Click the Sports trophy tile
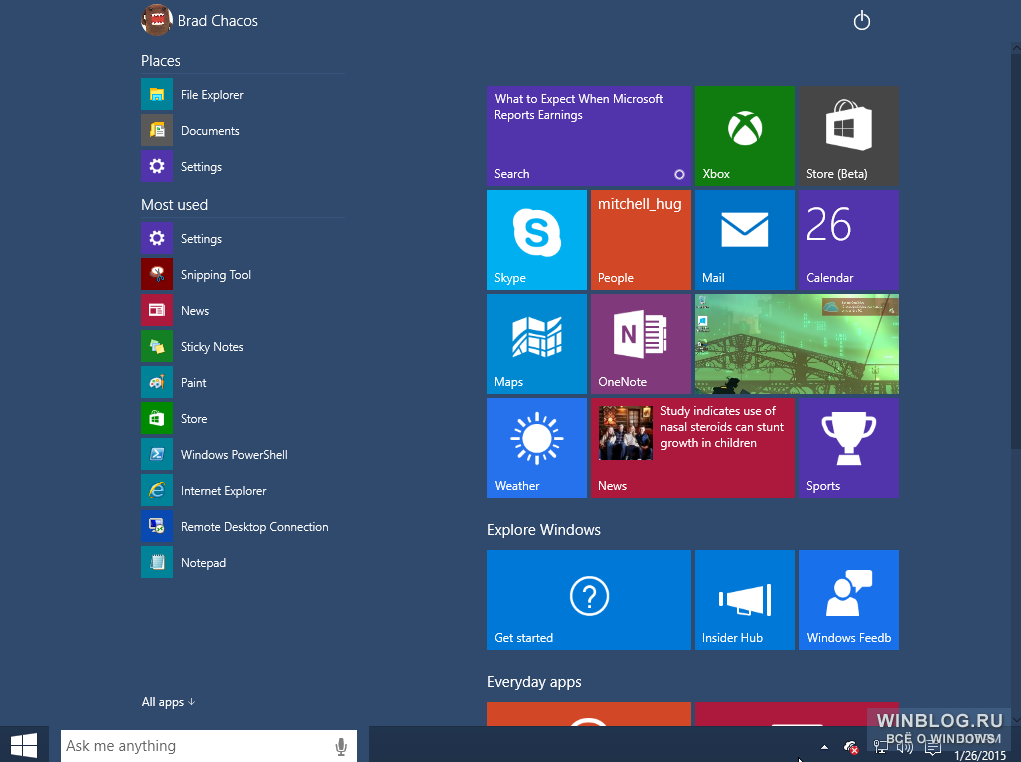This screenshot has width=1021, height=762. 848,448
